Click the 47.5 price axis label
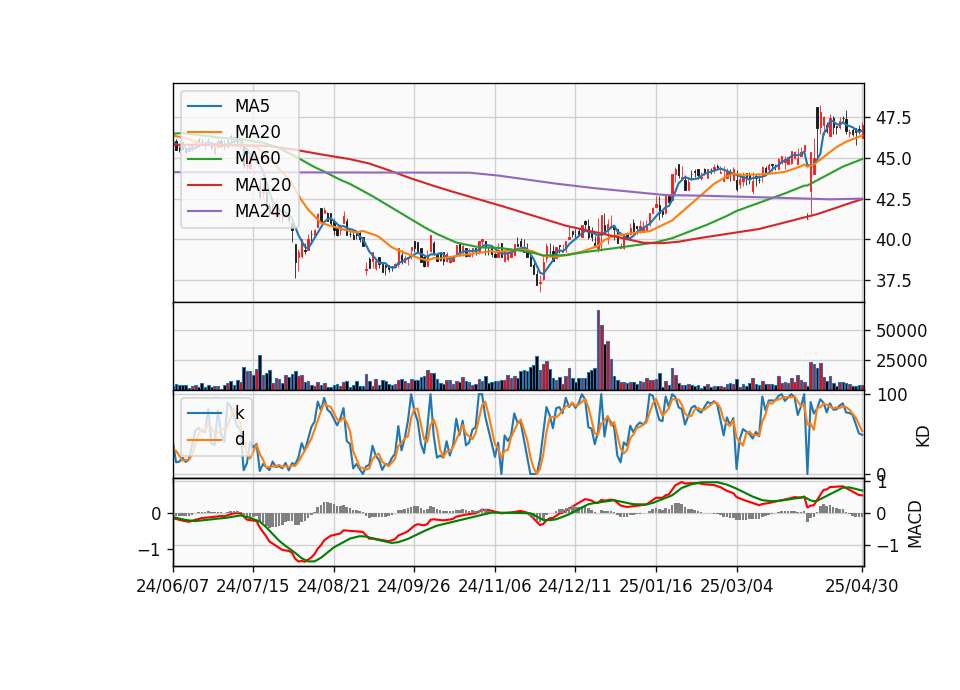 893,118
